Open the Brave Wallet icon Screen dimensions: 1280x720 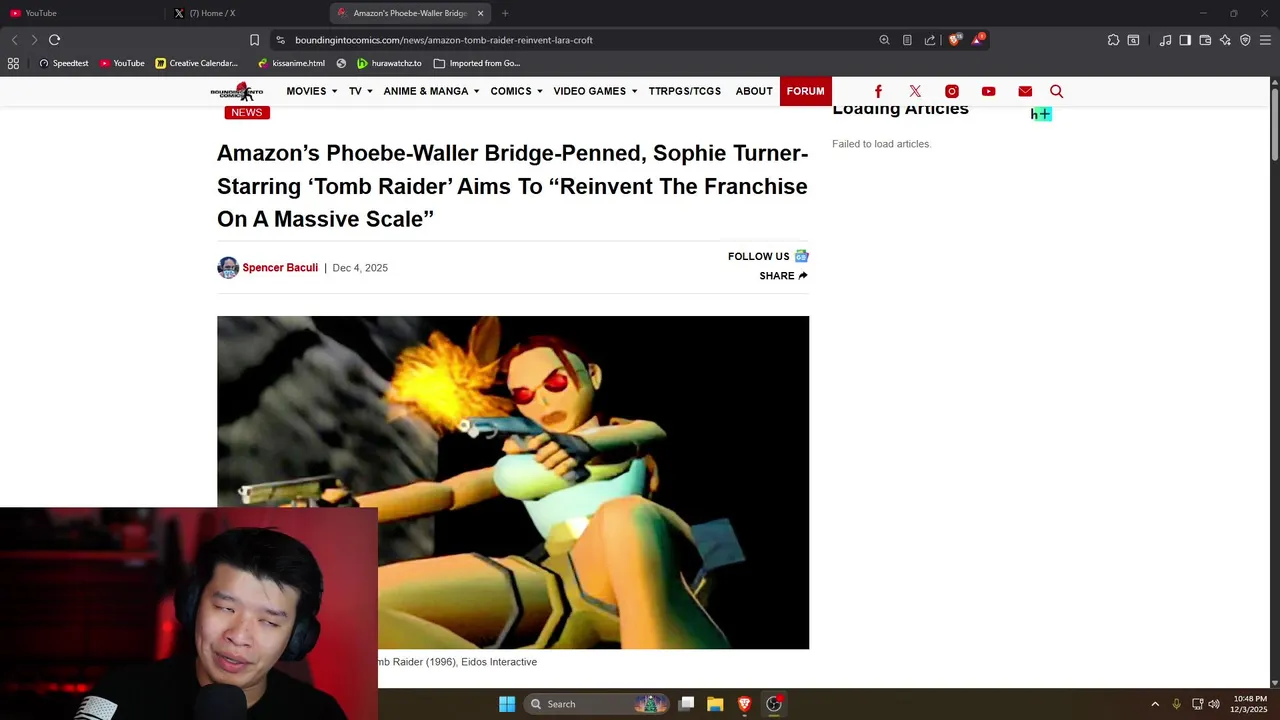1205,40
